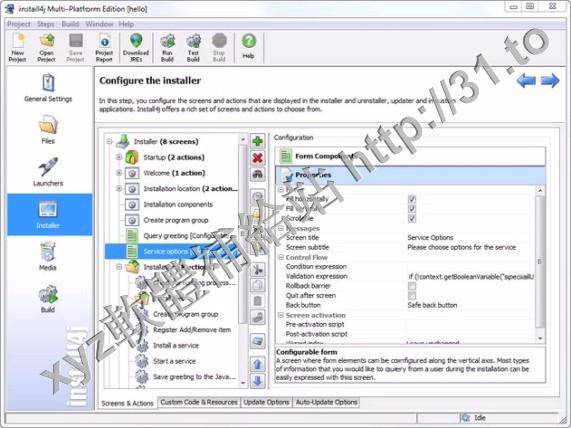Select the Screens & Actions tab
This screenshot has height=428, width=571.
click(127, 403)
